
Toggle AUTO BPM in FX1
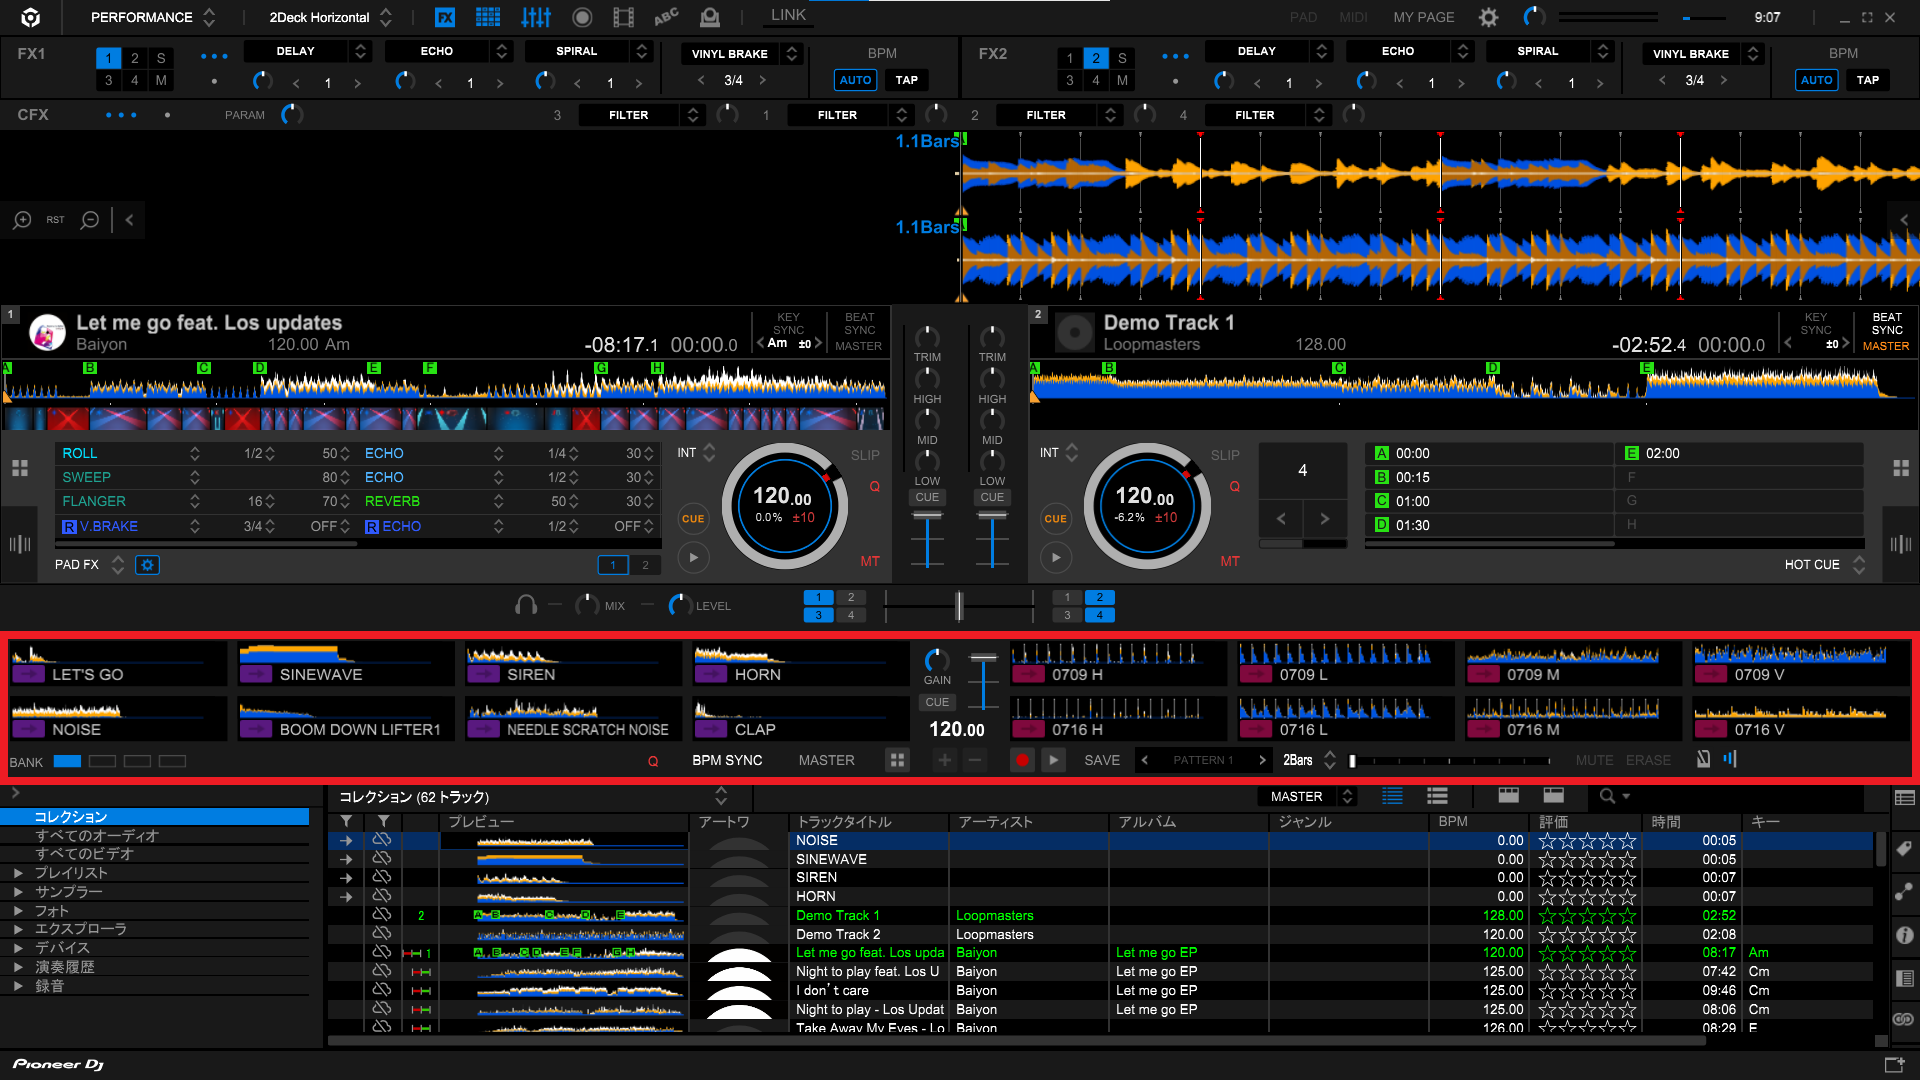point(855,80)
